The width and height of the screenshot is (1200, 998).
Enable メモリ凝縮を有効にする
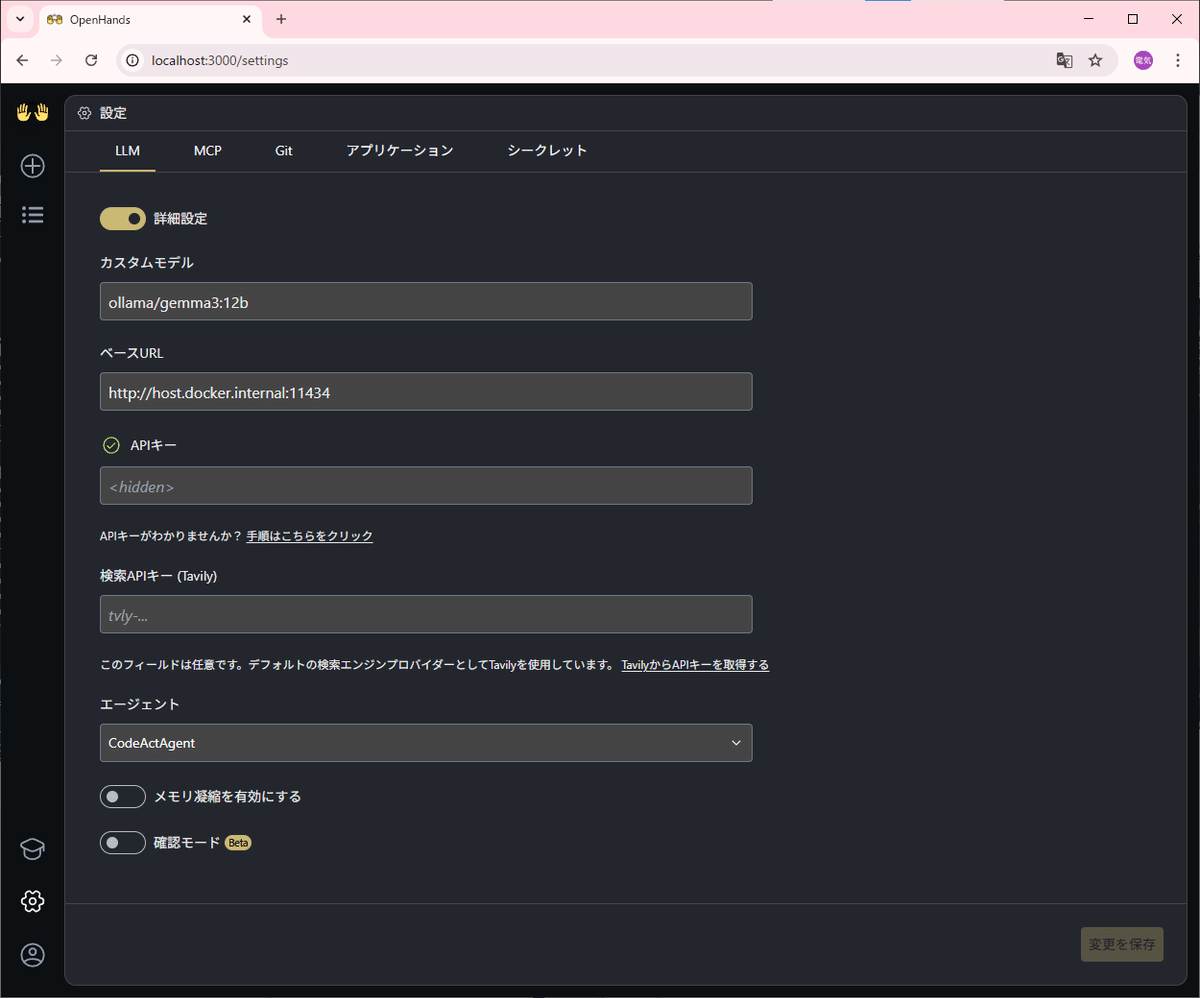(122, 796)
